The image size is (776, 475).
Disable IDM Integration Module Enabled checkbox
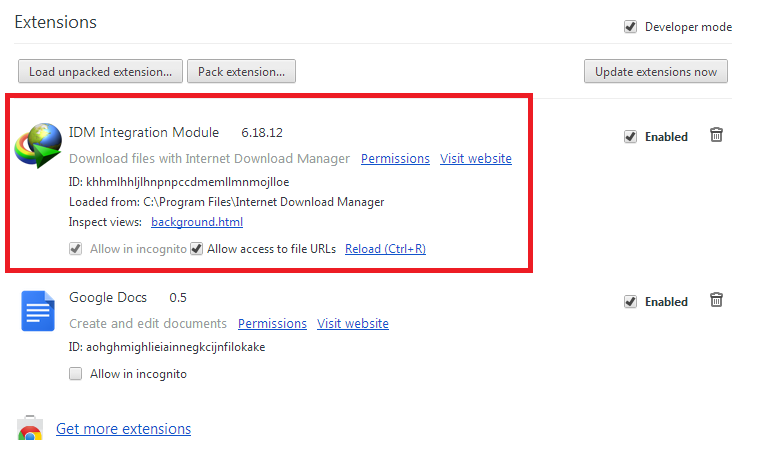pos(630,137)
